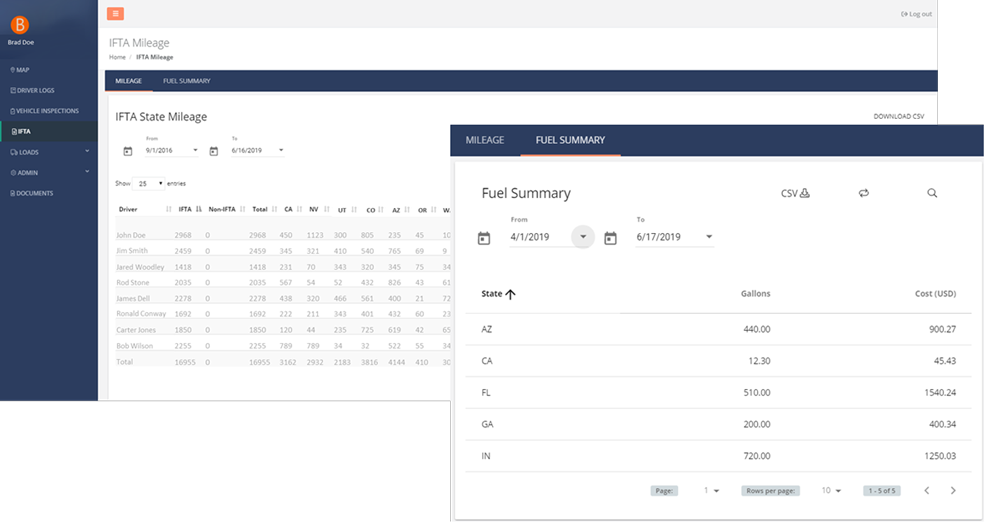Screen dimensions: 1000x522
Task: Click the orange hamburger menu icon
Action: [x=115, y=13]
